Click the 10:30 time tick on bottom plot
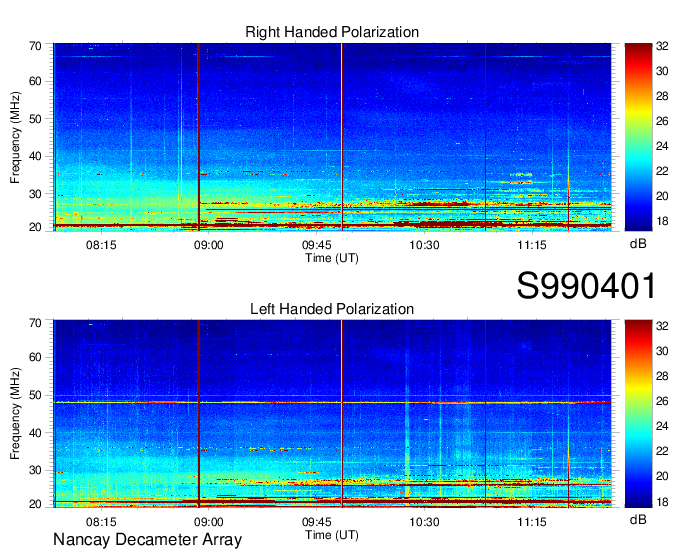The width and height of the screenshot is (680, 552). [x=424, y=522]
